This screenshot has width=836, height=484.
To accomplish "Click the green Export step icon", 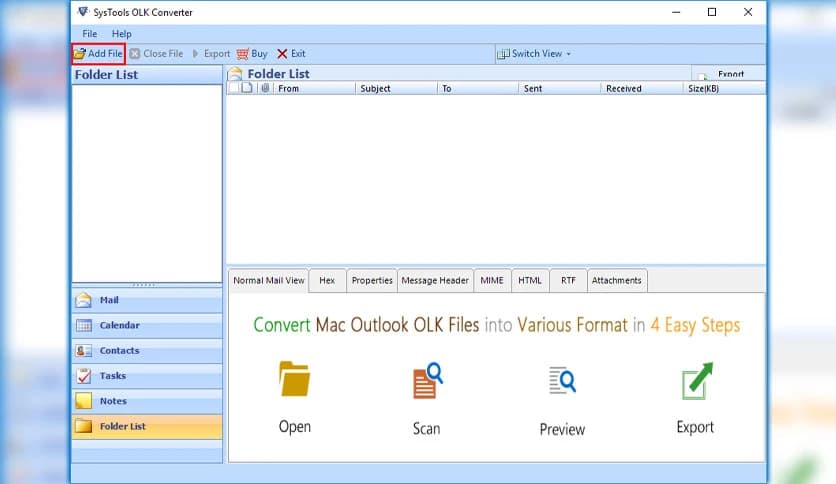I will pyautogui.click(x=697, y=381).
